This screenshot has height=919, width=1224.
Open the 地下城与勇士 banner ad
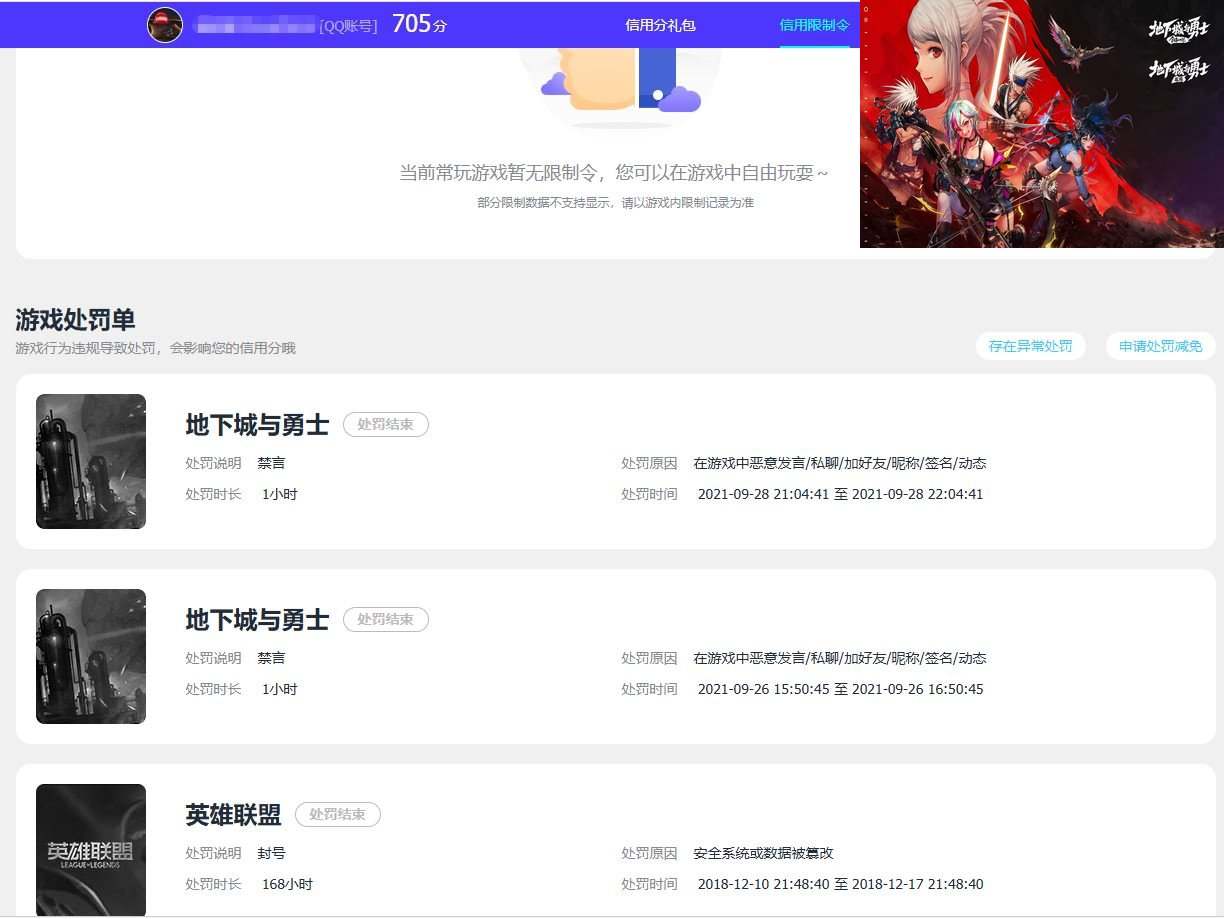(x=1042, y=124)
